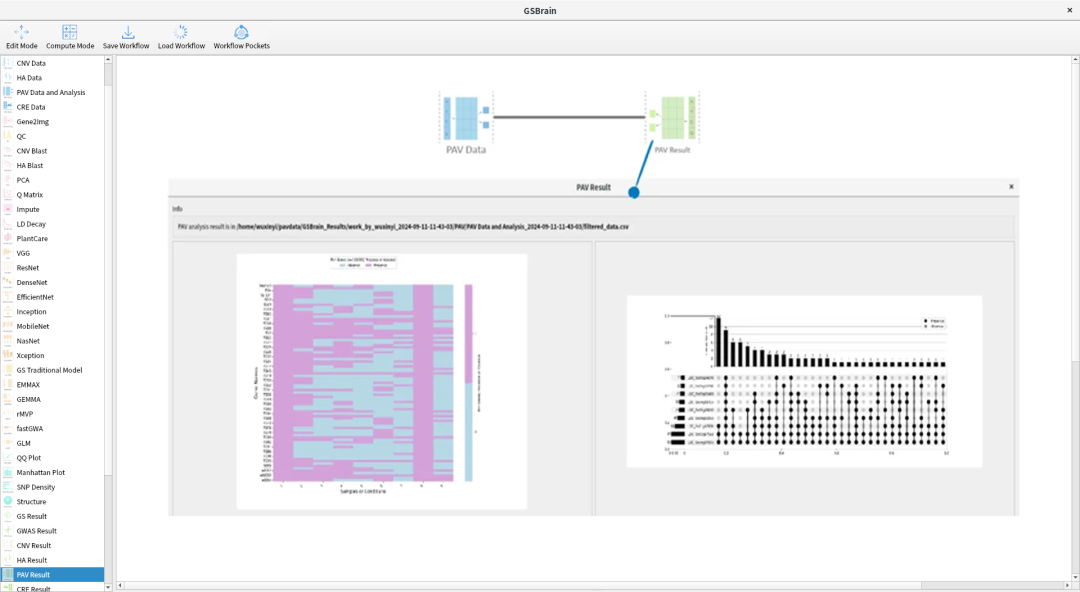Select Gene2Img in the sidebar

[x=52, y=121]
